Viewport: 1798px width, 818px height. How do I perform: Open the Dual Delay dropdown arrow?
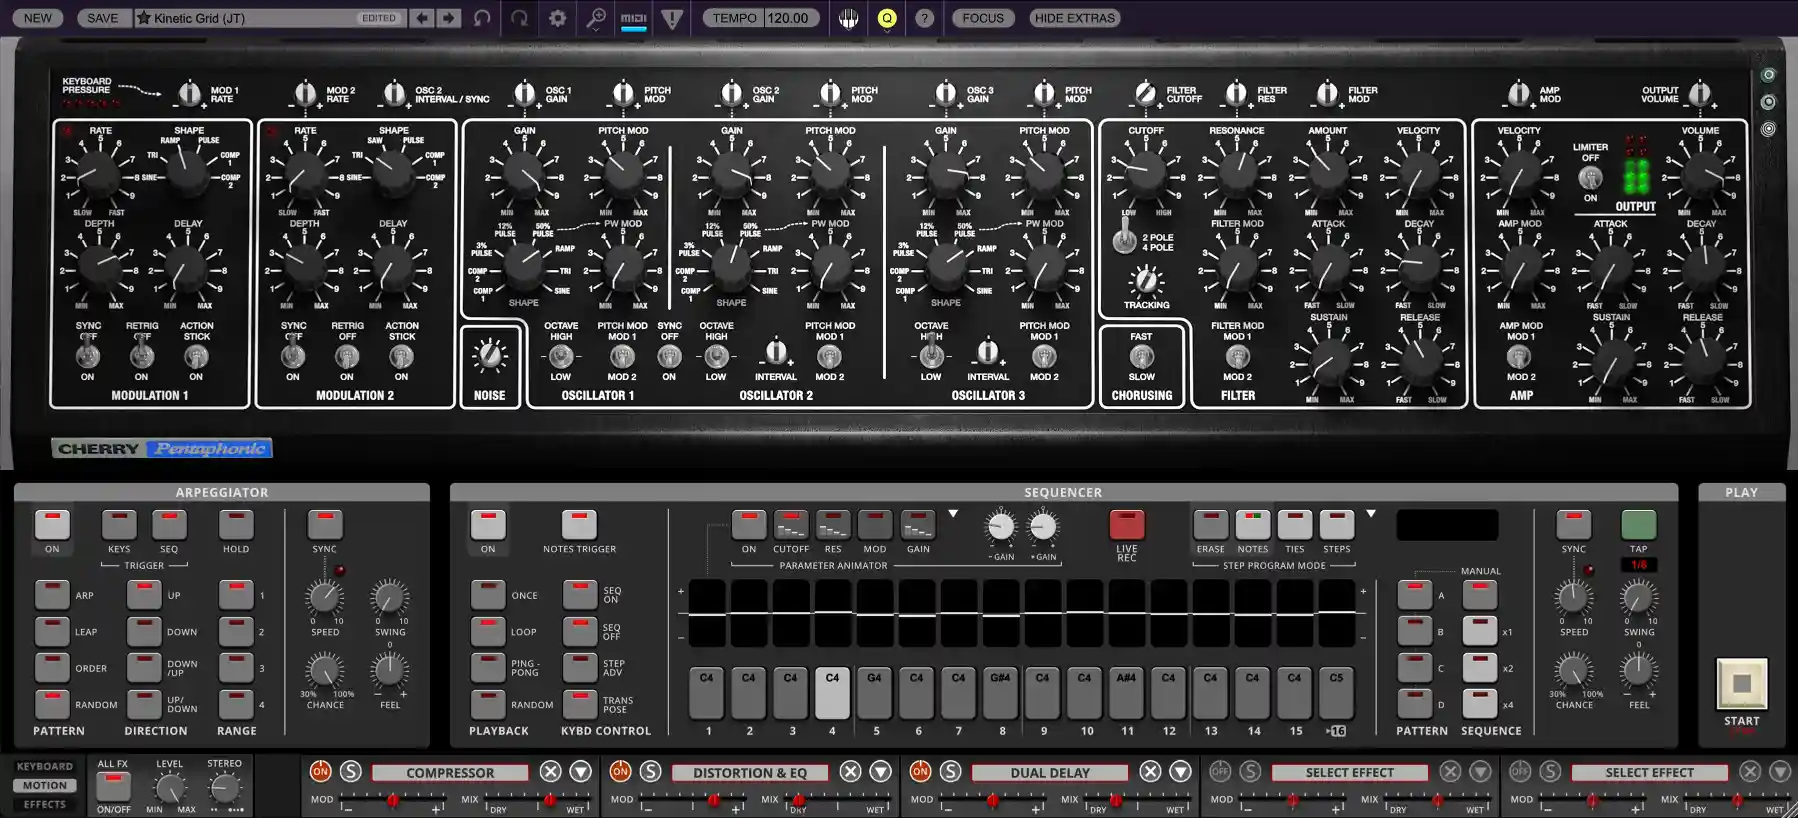1180,771
